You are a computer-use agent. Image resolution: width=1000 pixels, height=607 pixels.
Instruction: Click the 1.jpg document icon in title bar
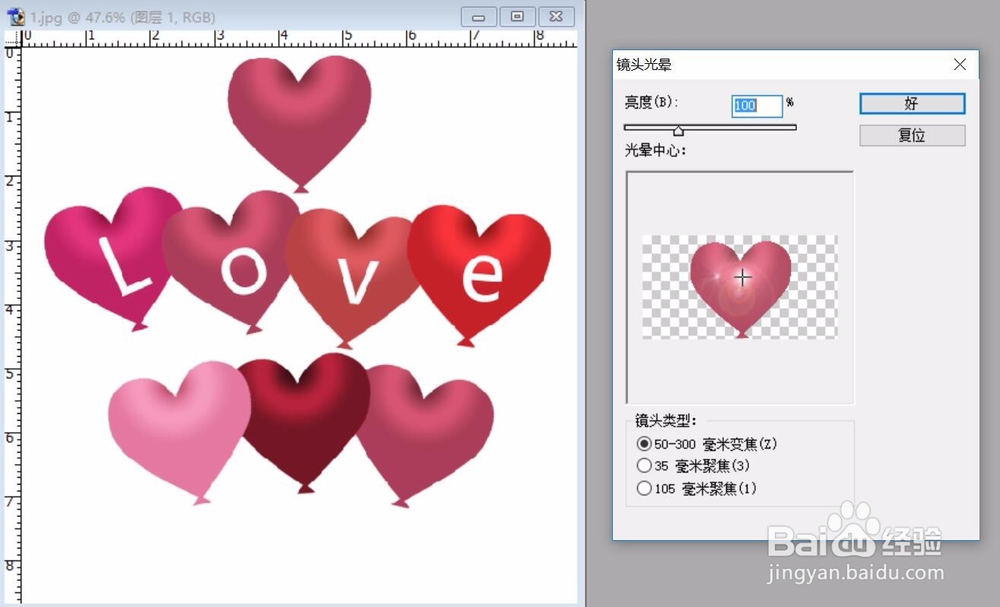14,15
